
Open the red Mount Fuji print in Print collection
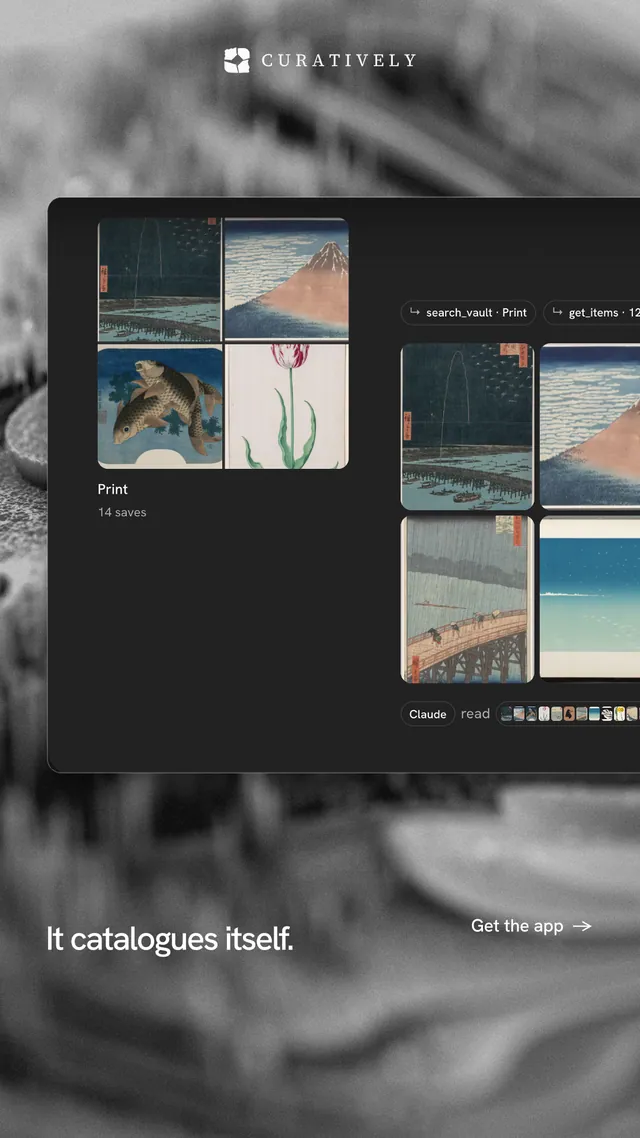287,279
